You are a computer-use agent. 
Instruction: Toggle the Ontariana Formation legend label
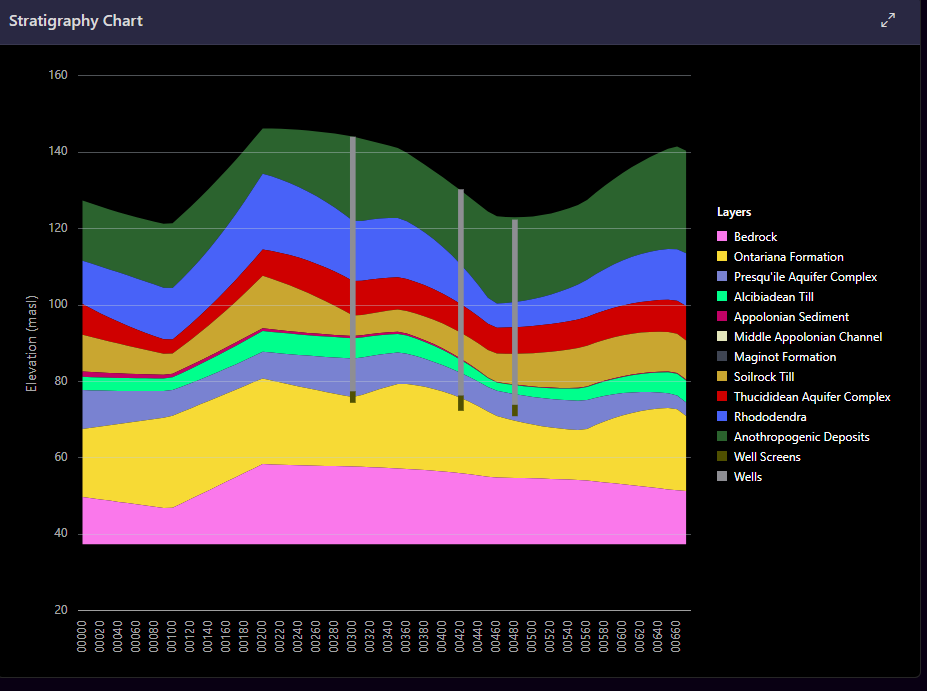(789, 257)
